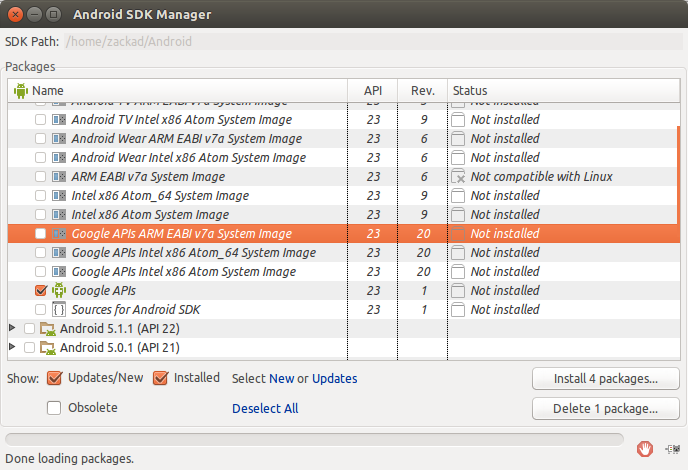Image resolution: width=688 pixels, height=470 pixels.
Task: Click the Select Updates link
Action: 335,378
